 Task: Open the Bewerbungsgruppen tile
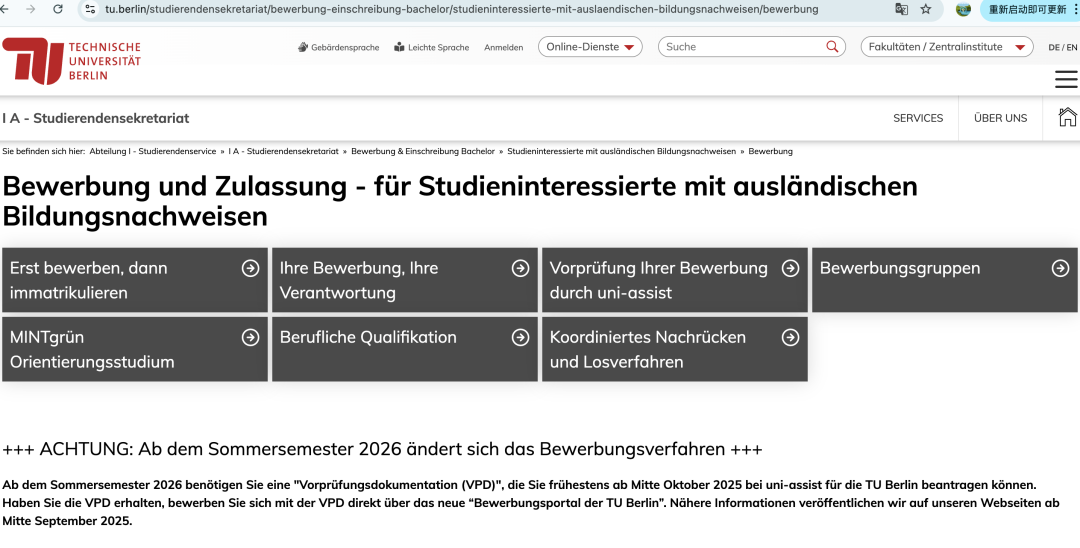(945, 280)
